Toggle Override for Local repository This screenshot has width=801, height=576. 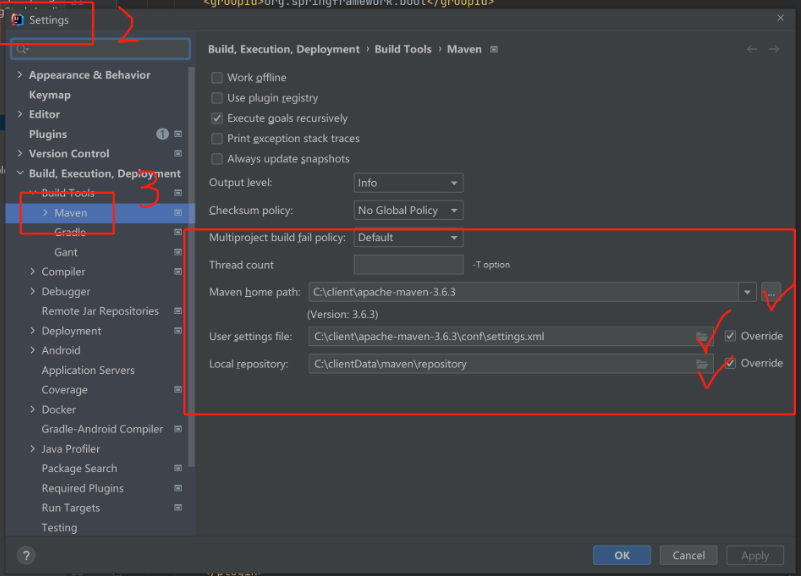731,363
